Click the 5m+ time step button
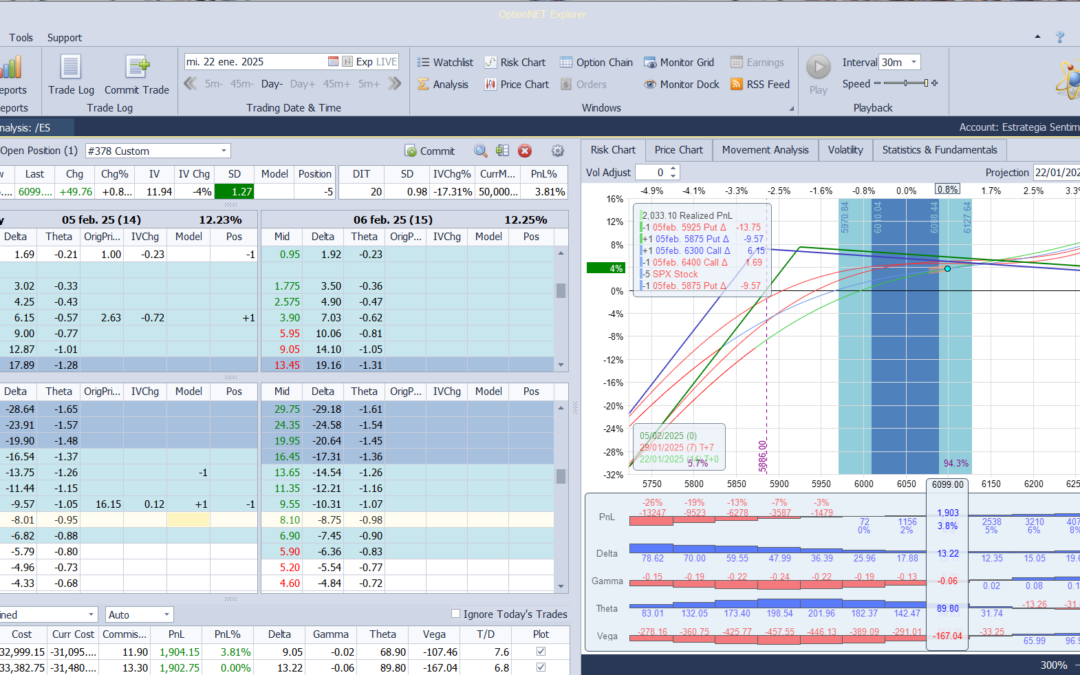Viewport: 1080px width, 675px height. click(x=368, y=84)
